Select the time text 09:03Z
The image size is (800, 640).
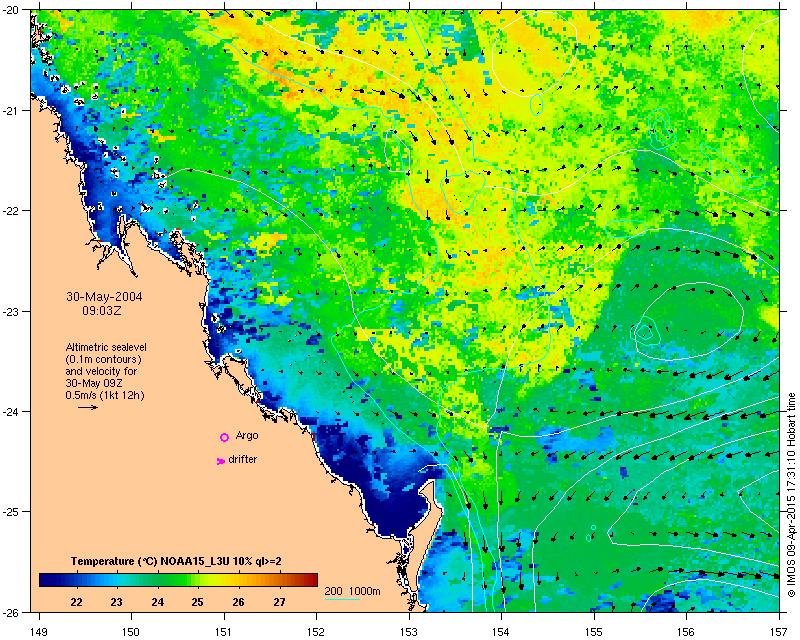coord(102,311)
